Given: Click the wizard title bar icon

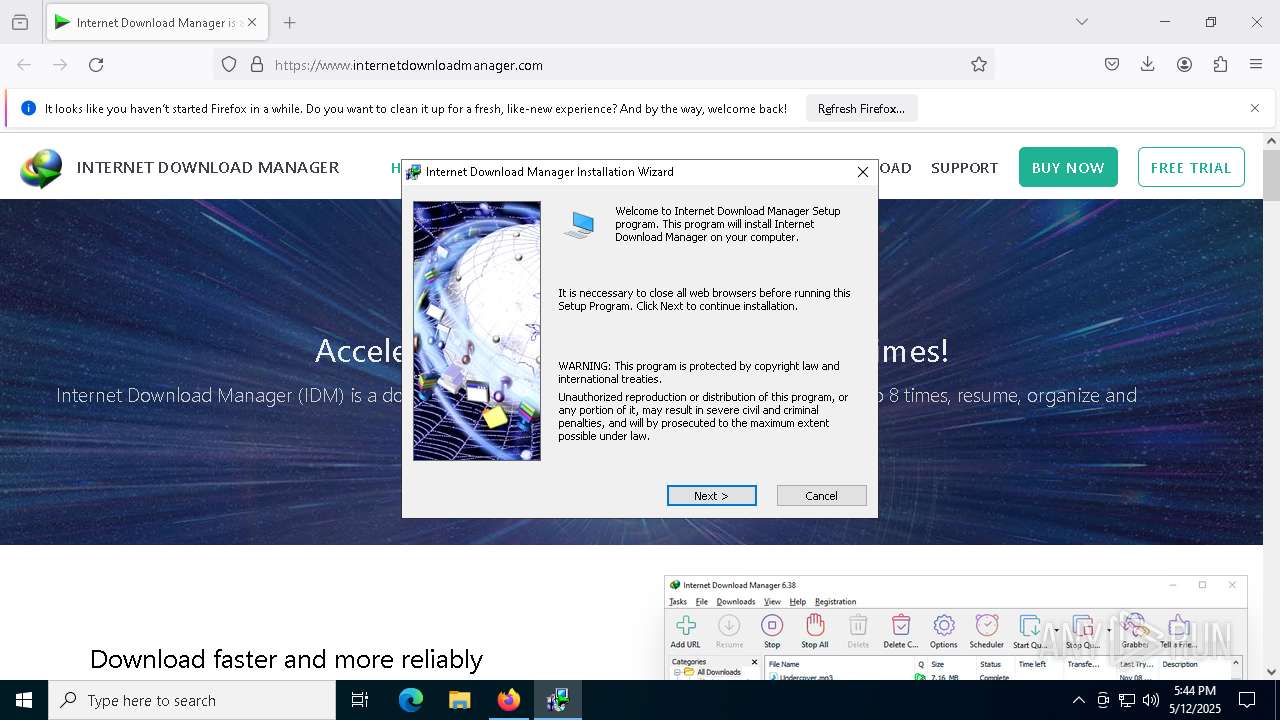Looking at the screenshot, I should coord(414,172).
